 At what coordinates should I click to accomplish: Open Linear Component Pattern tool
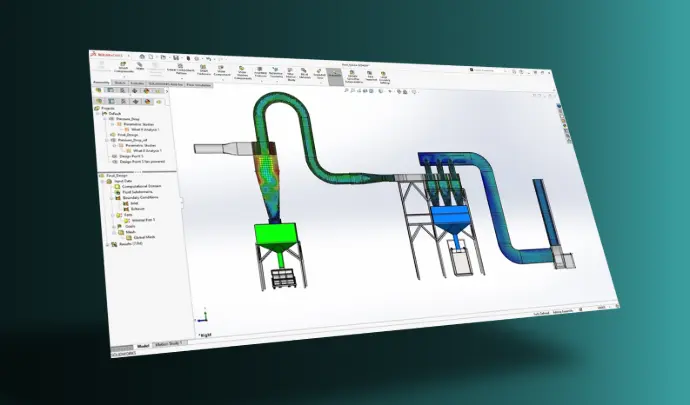(x=180, y=69)
